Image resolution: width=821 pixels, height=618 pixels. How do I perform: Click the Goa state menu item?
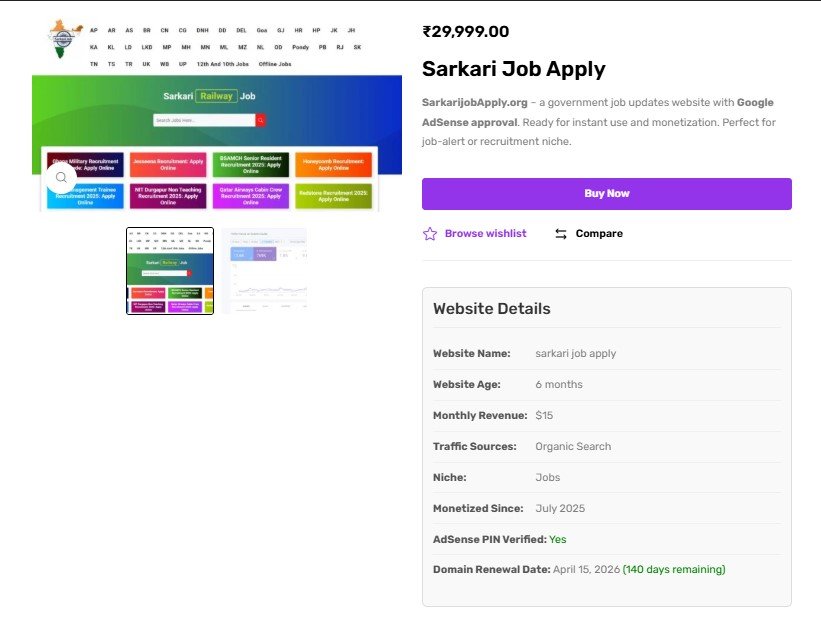pos(262,31)
